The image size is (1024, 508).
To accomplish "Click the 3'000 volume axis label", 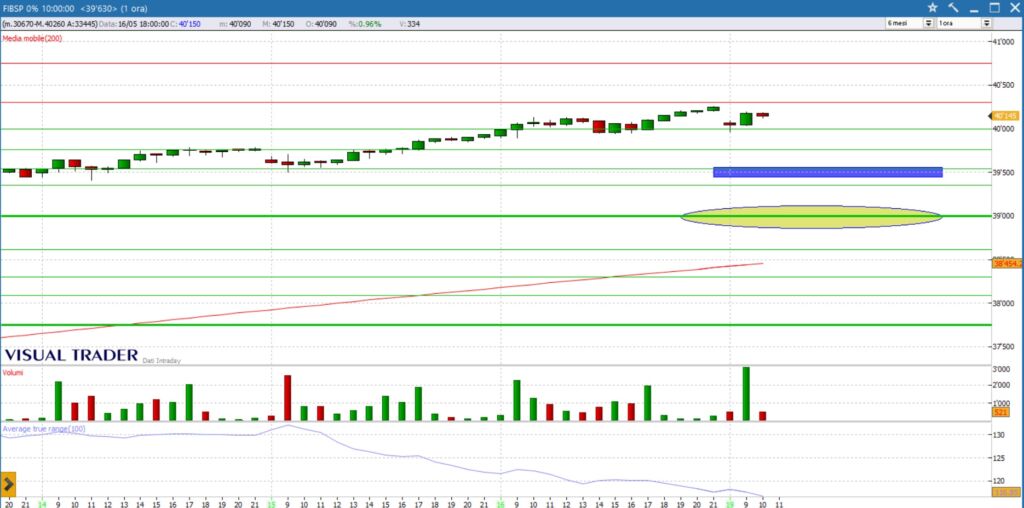I will (1002, 369).
